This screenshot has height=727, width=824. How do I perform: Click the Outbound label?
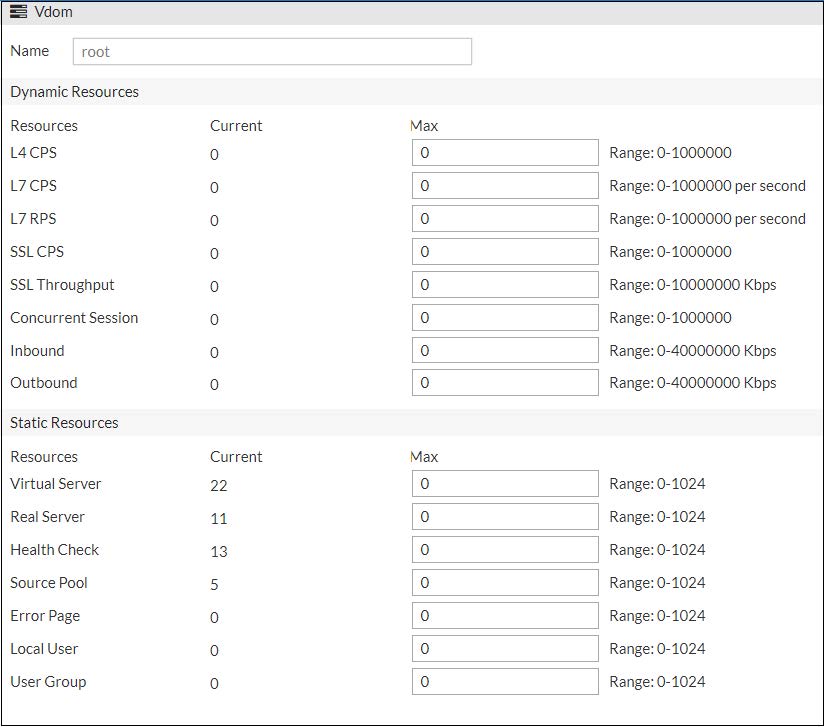(x=44, y=383)
